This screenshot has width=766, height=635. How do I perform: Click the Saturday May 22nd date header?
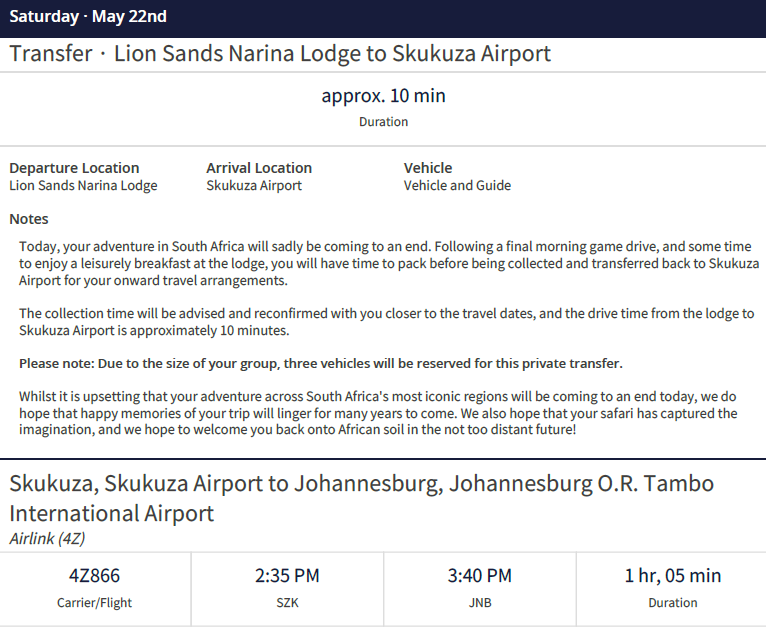point(88,17)
